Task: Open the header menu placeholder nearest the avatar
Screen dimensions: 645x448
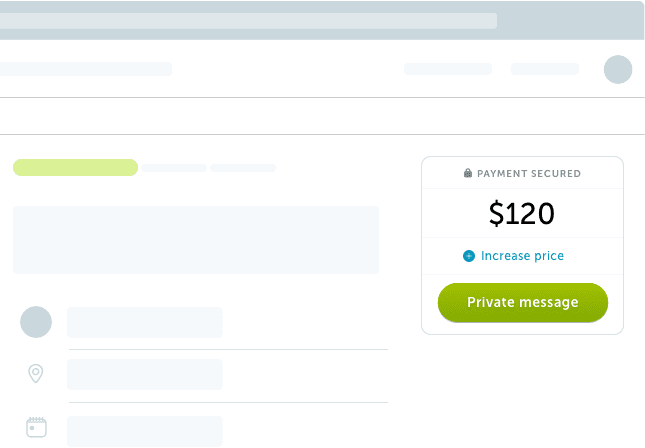Action: pos(545,69)
